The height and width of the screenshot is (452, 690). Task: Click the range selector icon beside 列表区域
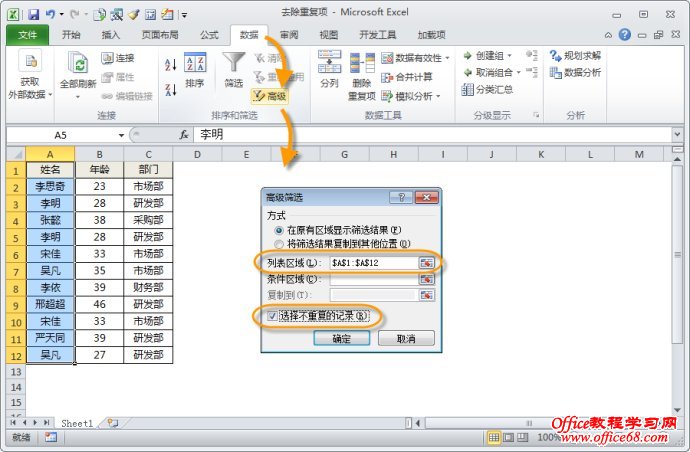coord(427,262)
